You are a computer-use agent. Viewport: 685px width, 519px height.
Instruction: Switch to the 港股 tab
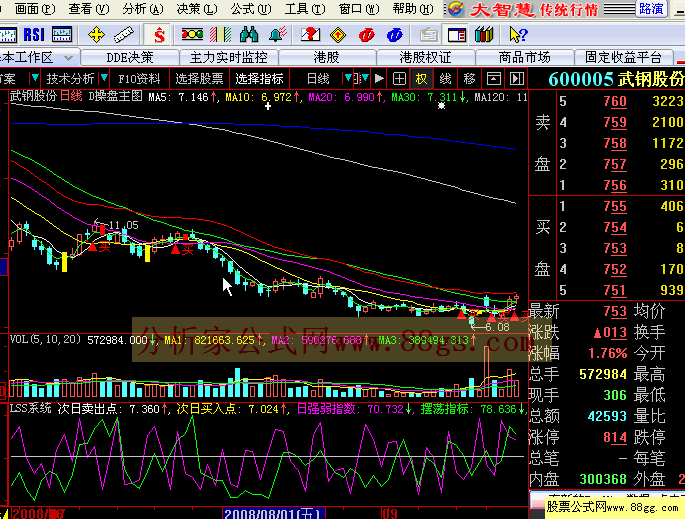pos(327,57)
